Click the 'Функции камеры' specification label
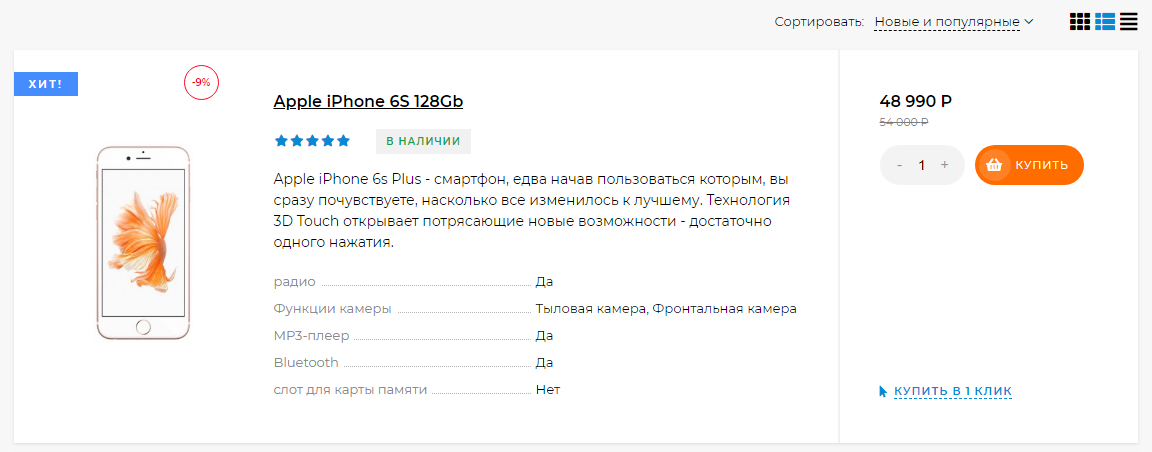 (332, 309)
